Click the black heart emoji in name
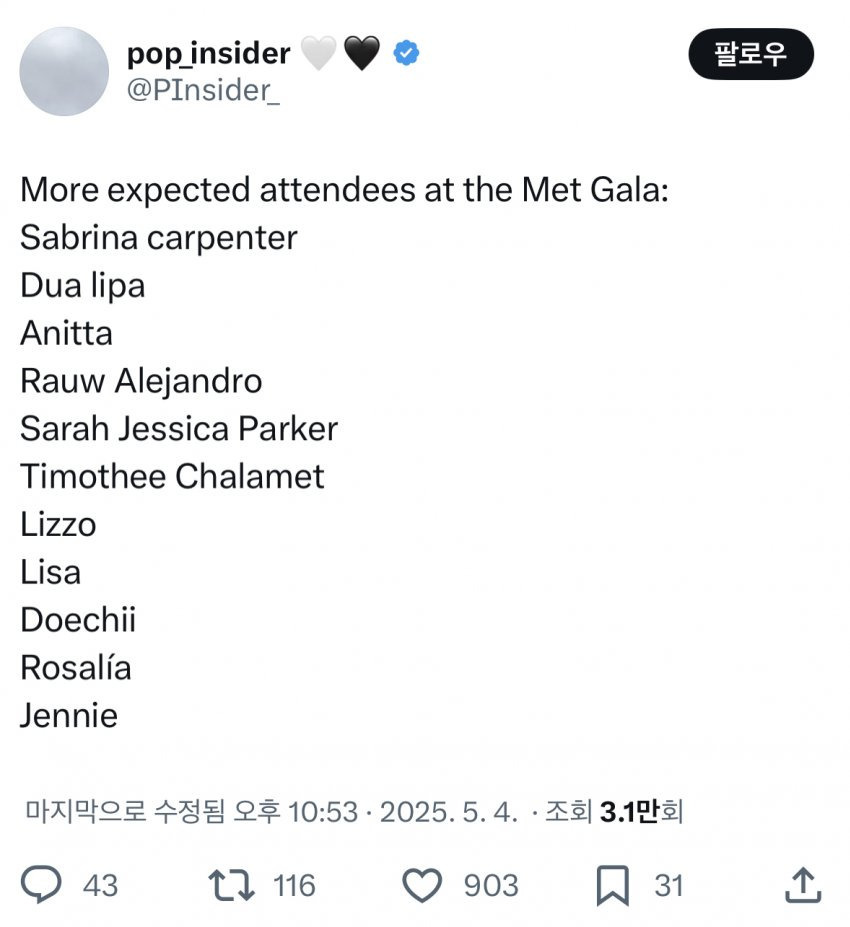Screen dimensions: 850x927 coord(362,53)
